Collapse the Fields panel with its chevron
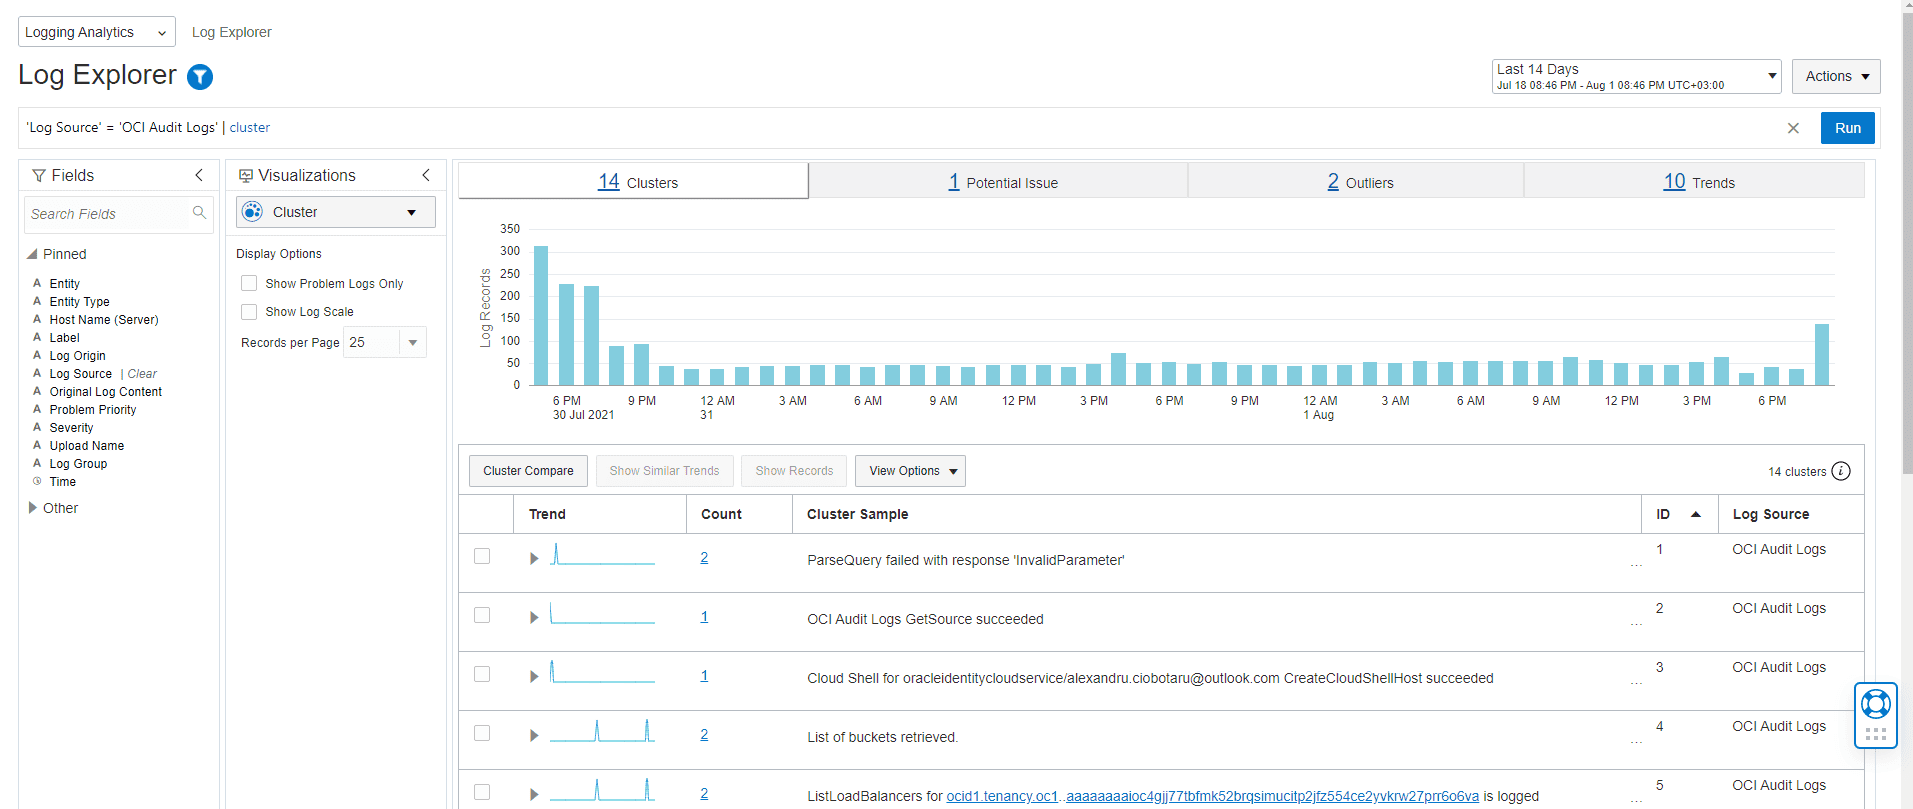 [199, 175]
